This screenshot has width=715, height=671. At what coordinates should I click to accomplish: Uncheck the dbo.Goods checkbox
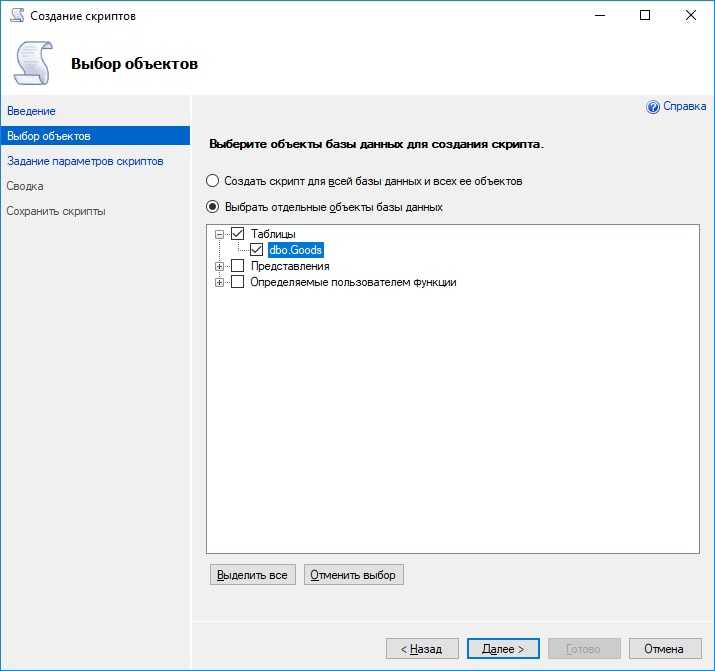click(257, 250)
